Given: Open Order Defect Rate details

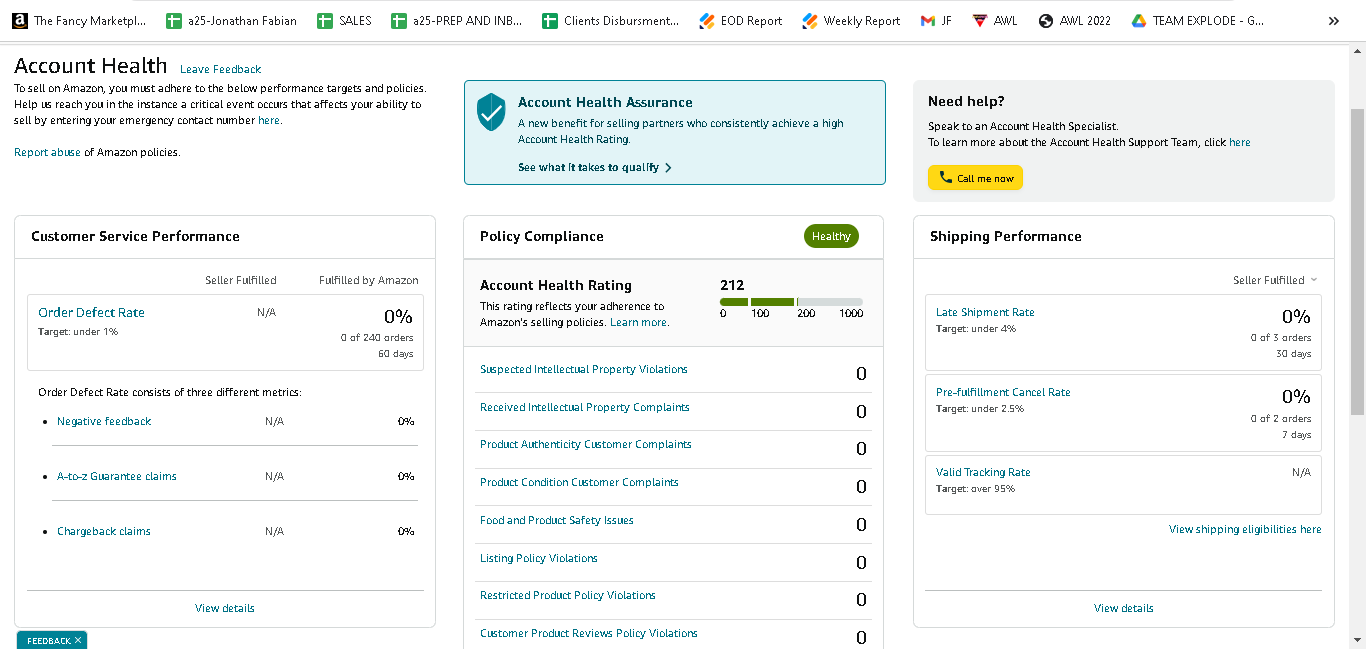Looking at the screenshot, I should [x=91, y=312].
